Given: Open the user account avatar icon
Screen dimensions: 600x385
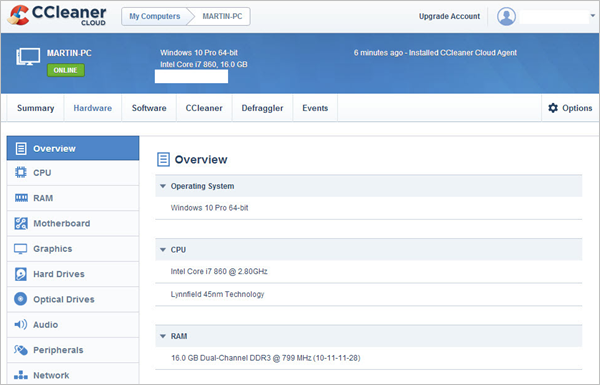Looking at the screenshot, I should pyautogui.click(x=506, y=16).
